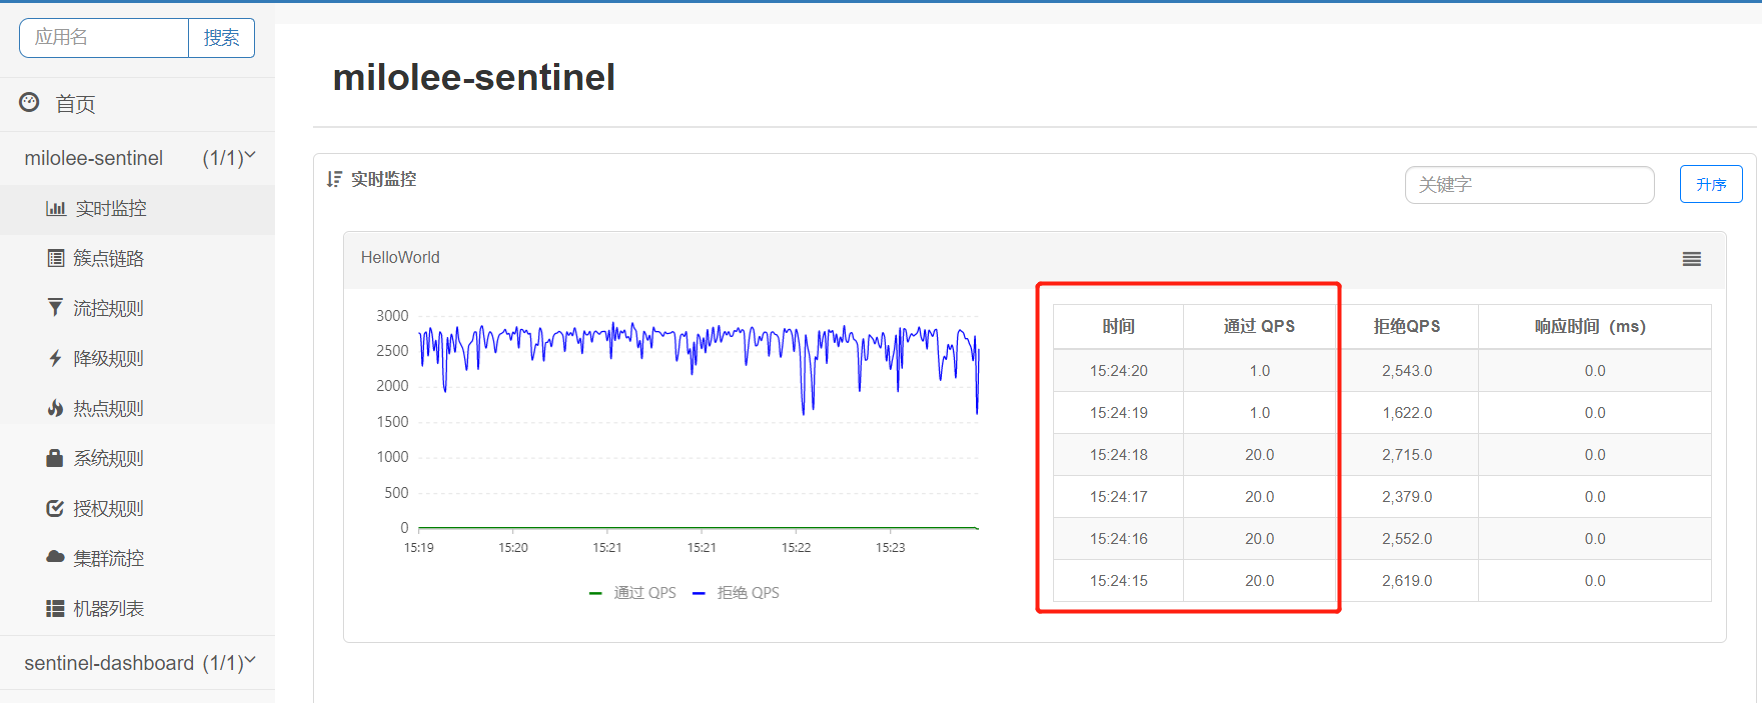Click the 2,379.0 rejected QPS value
The image size is (1762, 703).
click(x=1407, y=497)
